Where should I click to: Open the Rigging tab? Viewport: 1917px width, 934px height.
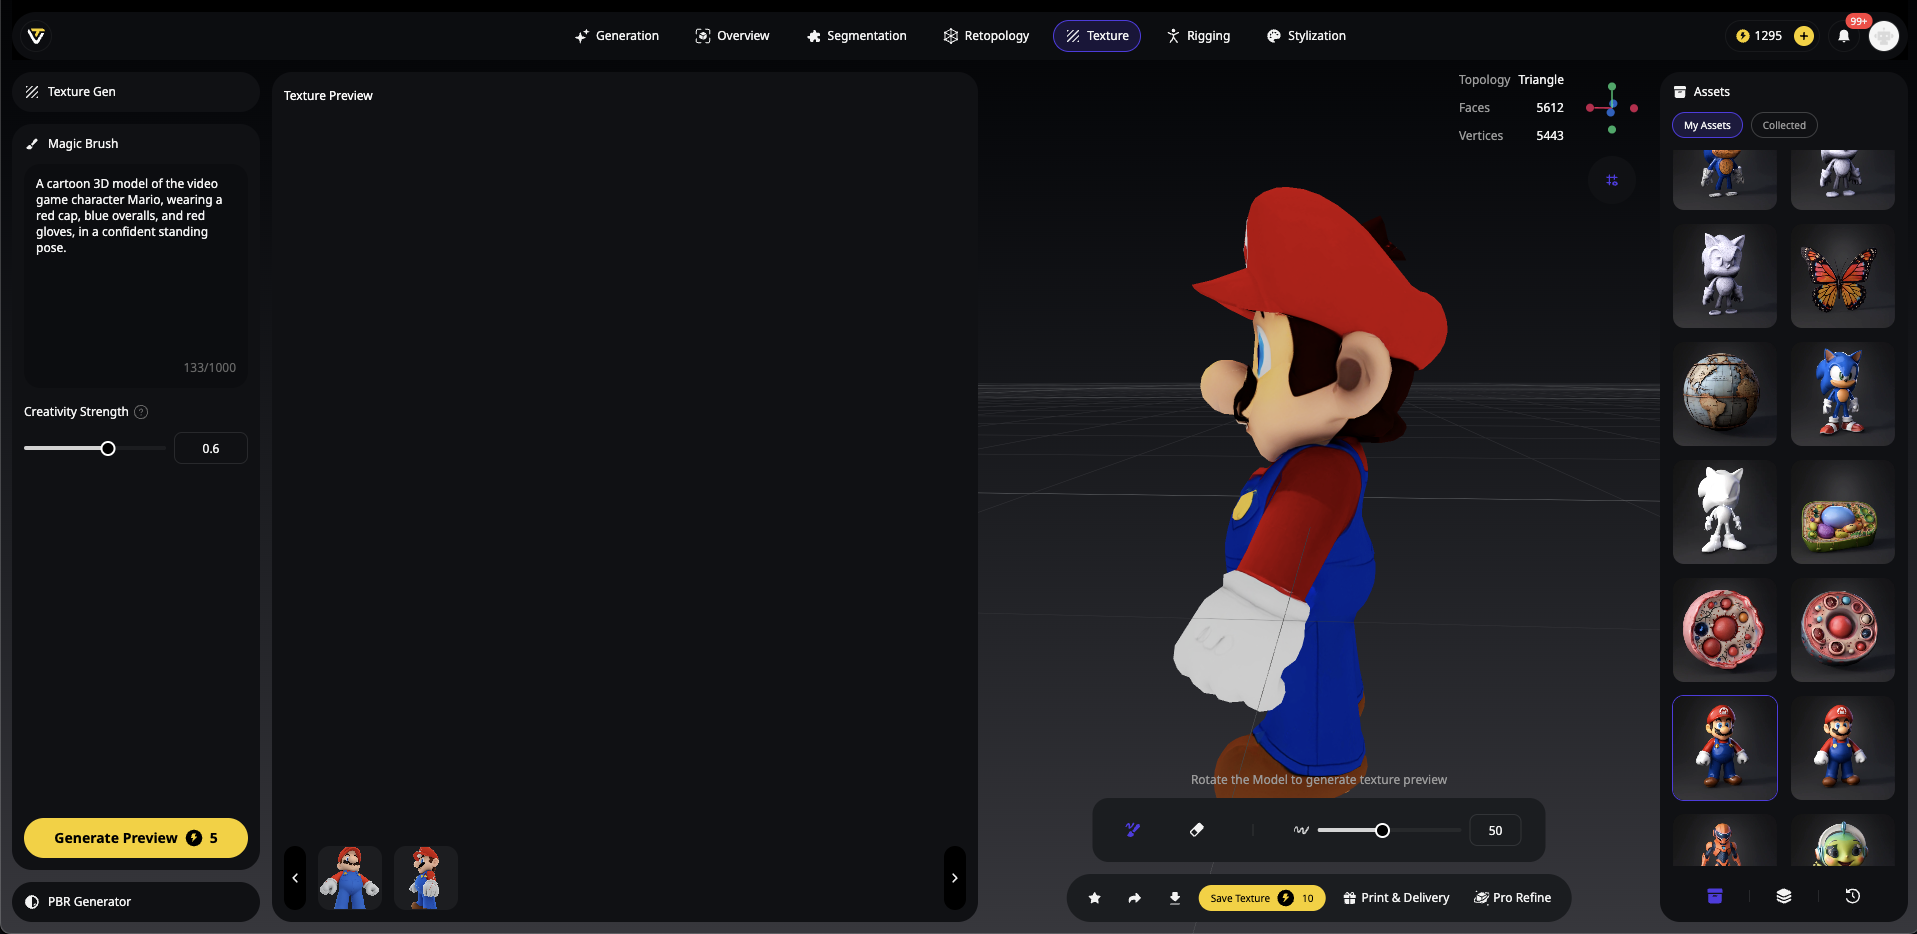(x=1198, y=36)
